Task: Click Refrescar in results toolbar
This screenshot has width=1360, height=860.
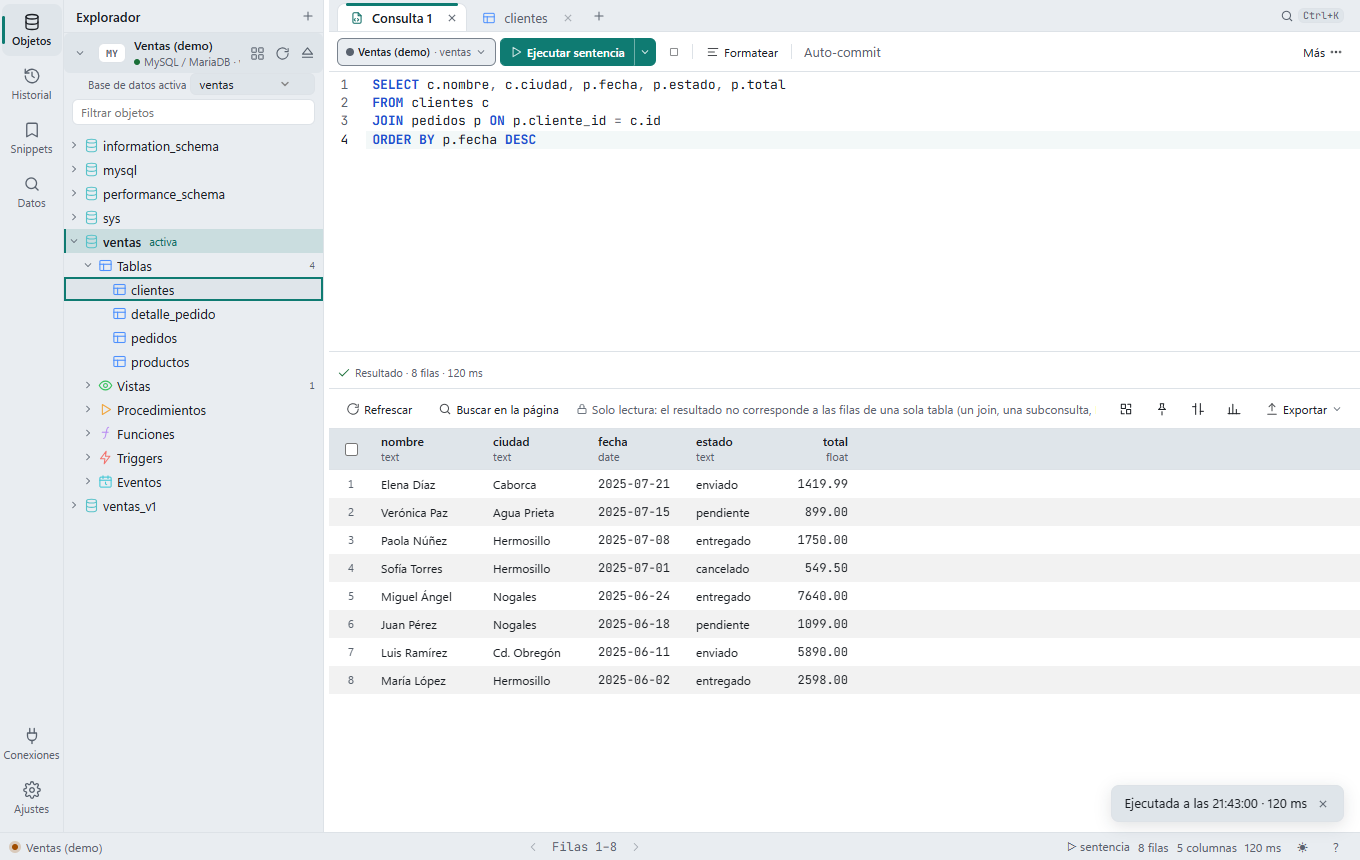Action: (379, 409)
